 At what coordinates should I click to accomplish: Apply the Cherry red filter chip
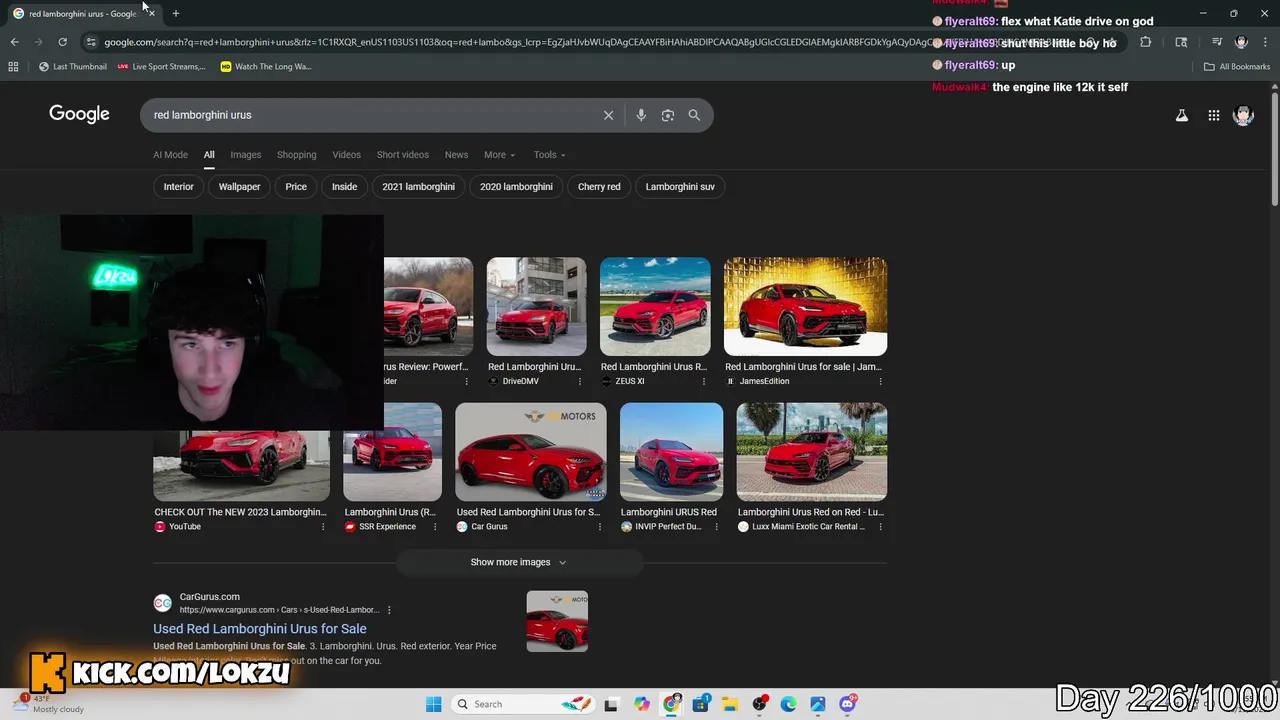click(599, 187)
